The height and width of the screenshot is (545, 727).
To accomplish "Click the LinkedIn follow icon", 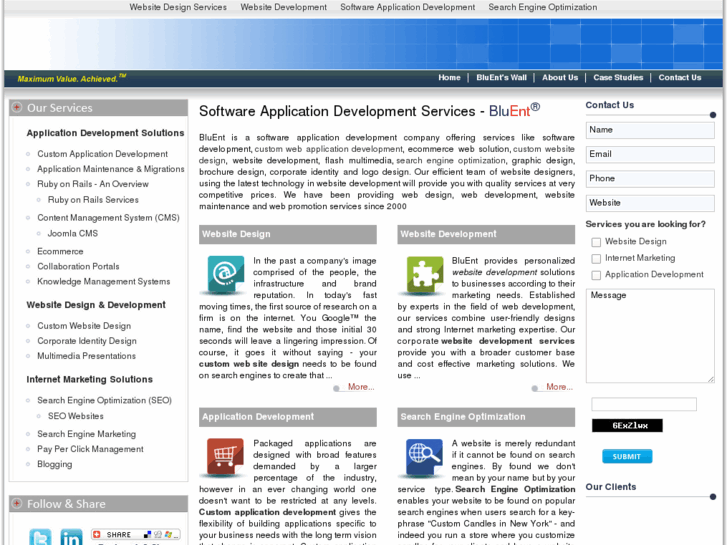I will (71, 537).
